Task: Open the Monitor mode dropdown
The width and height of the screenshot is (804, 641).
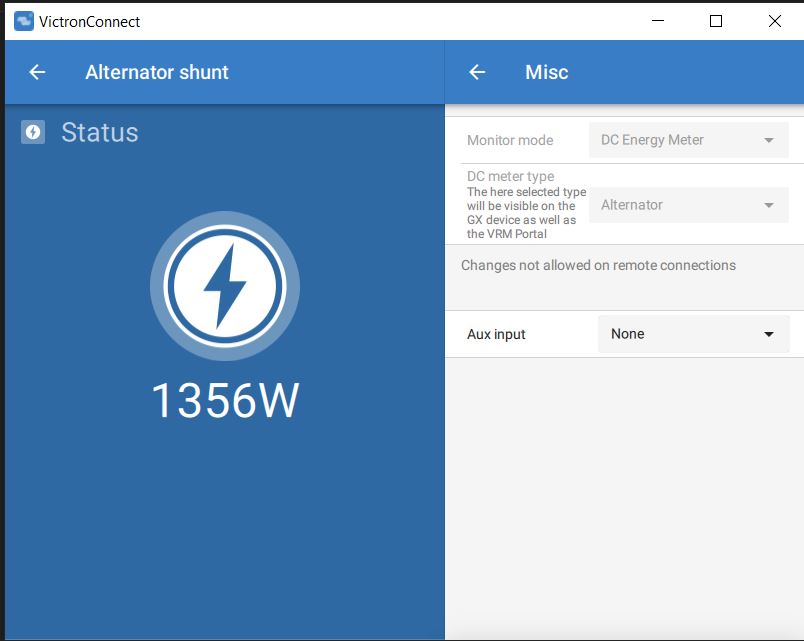Action: click(689, 140)
